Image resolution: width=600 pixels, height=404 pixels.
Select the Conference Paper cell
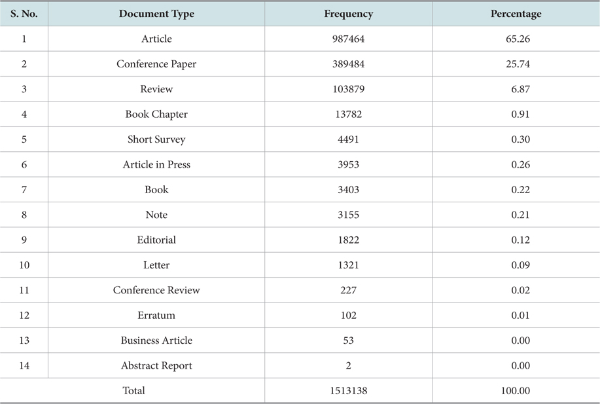156,63
